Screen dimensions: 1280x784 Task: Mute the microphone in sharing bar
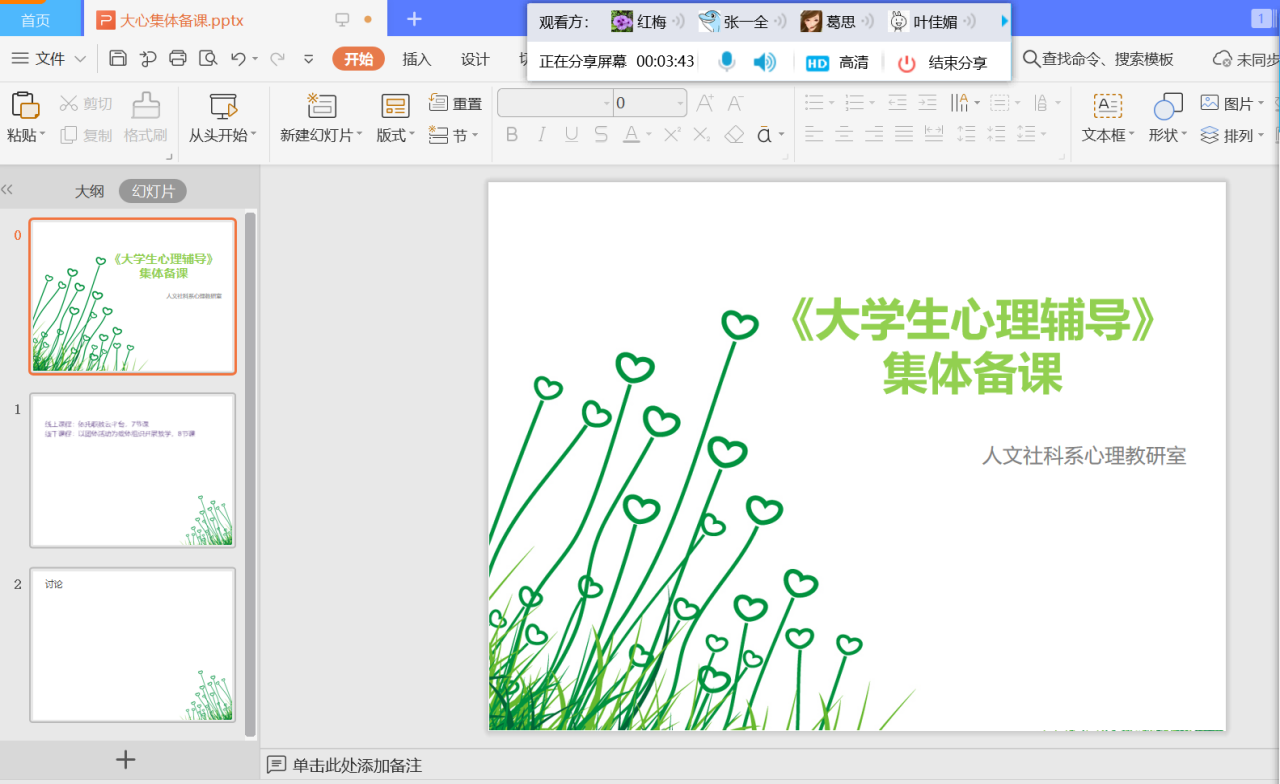point(727,62)
